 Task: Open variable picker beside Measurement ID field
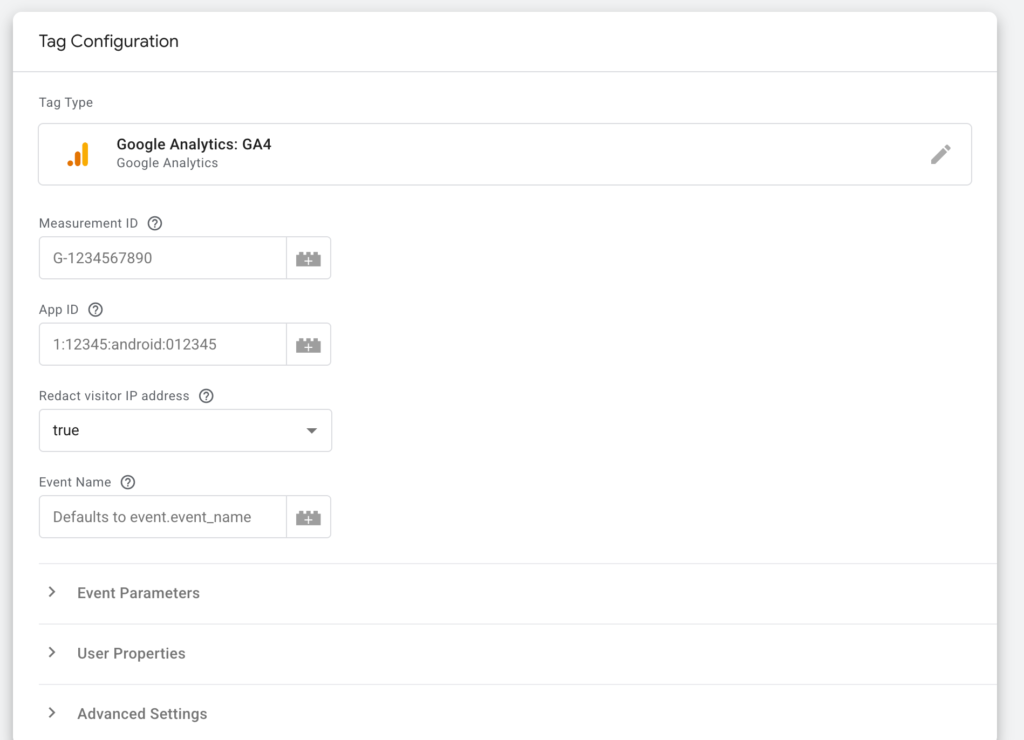point(308,258)
